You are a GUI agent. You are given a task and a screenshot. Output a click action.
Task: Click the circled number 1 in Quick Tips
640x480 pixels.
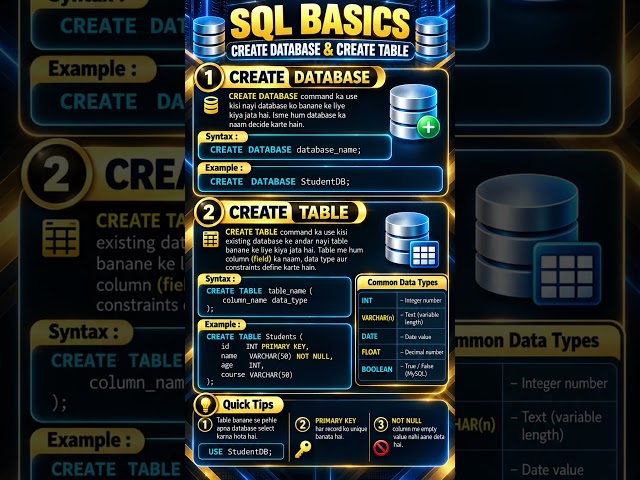click(205, 424)
